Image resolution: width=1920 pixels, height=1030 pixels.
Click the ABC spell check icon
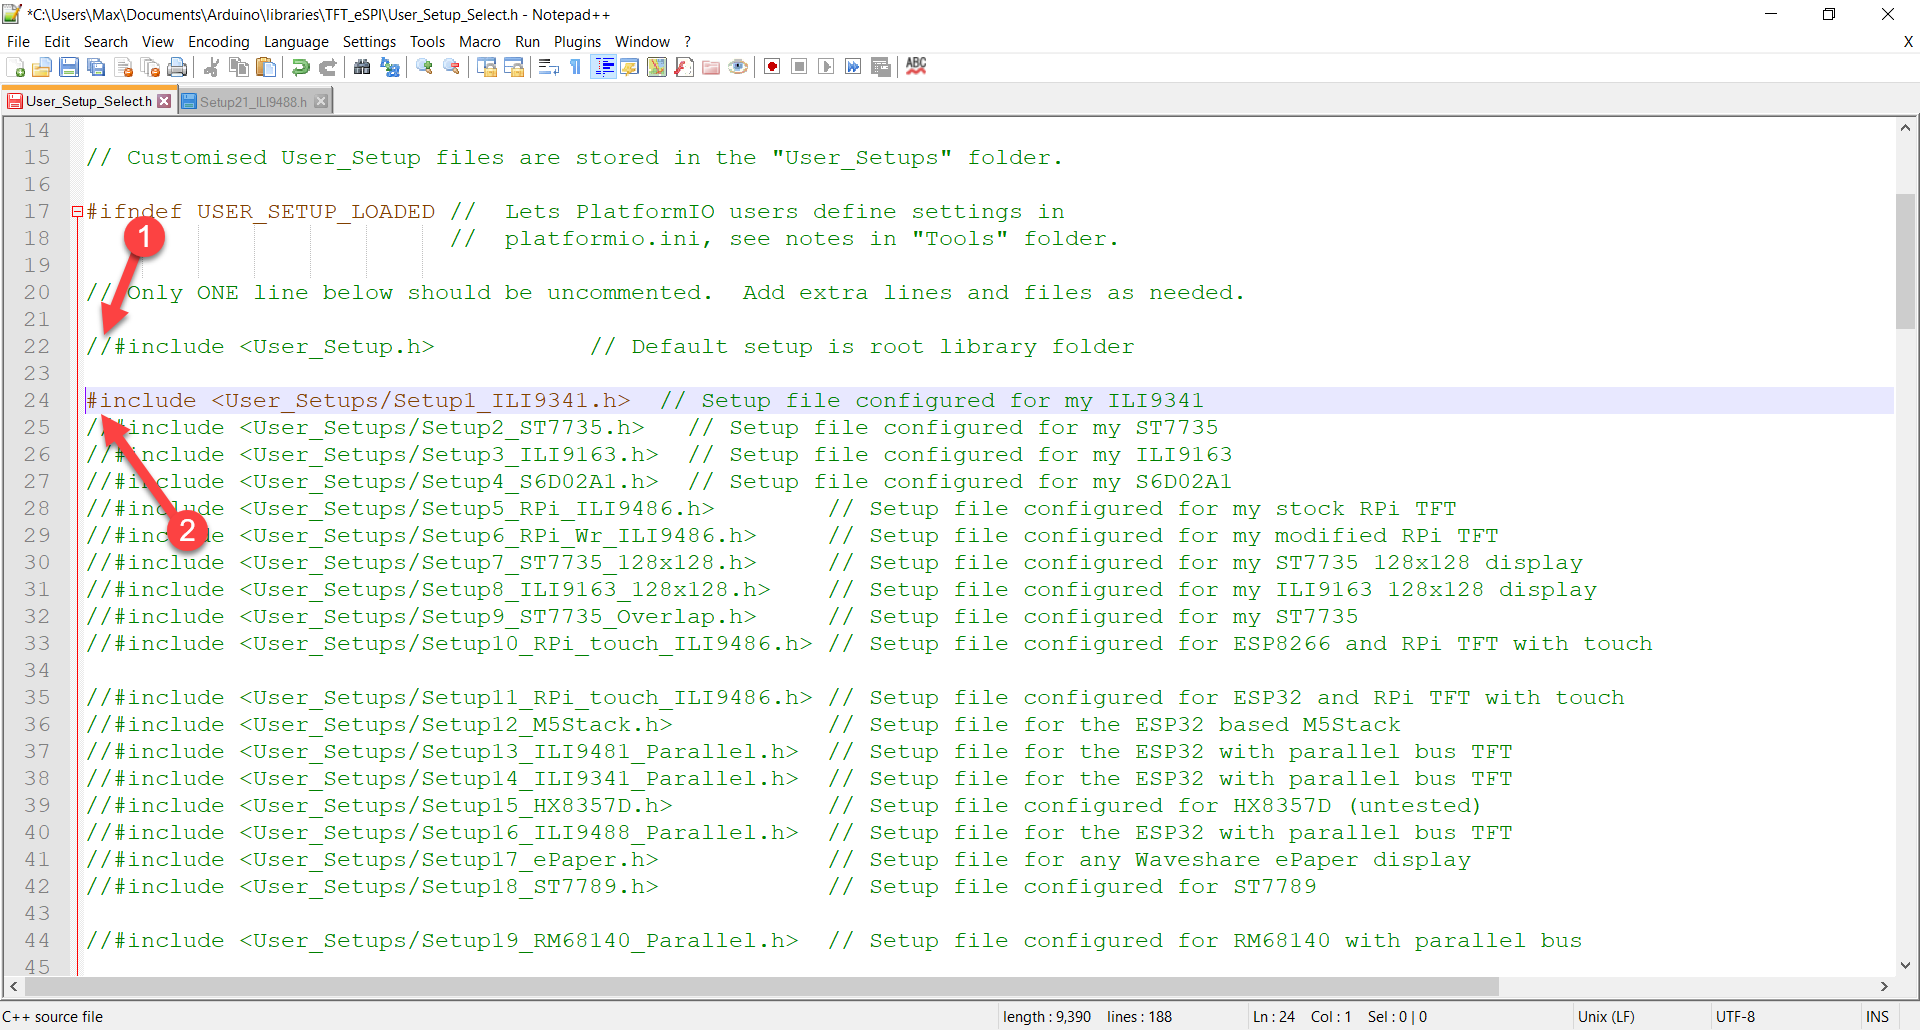pyautogui.click(x=916, y=67)
